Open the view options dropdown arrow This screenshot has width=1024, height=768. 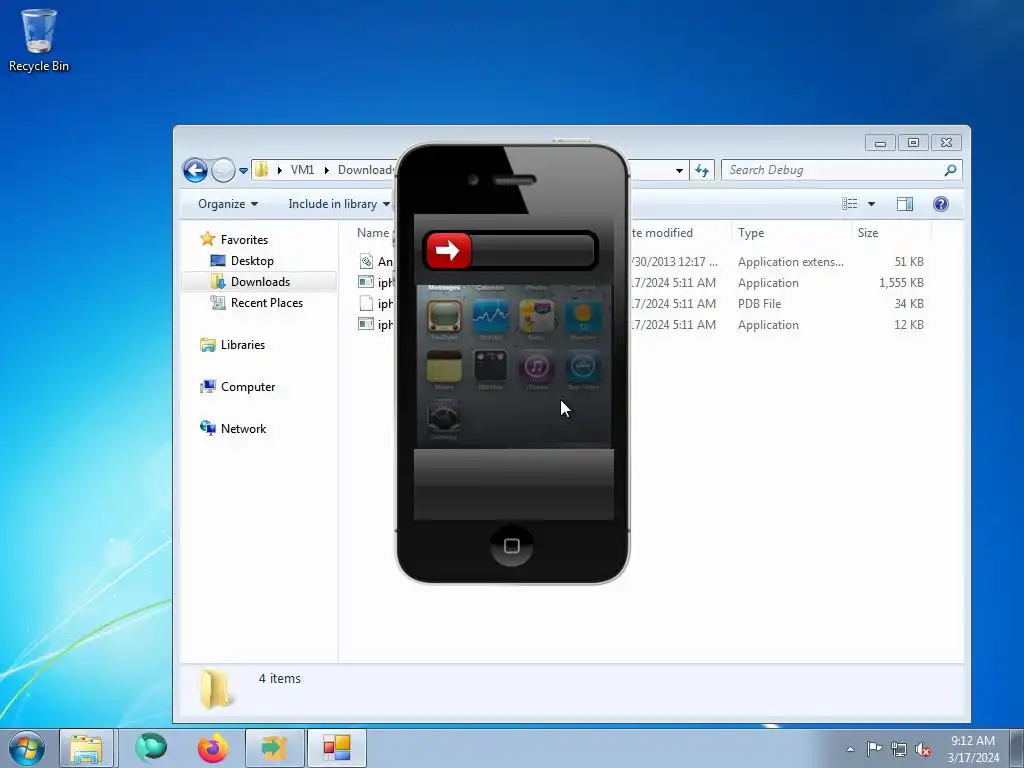point(871,204)
